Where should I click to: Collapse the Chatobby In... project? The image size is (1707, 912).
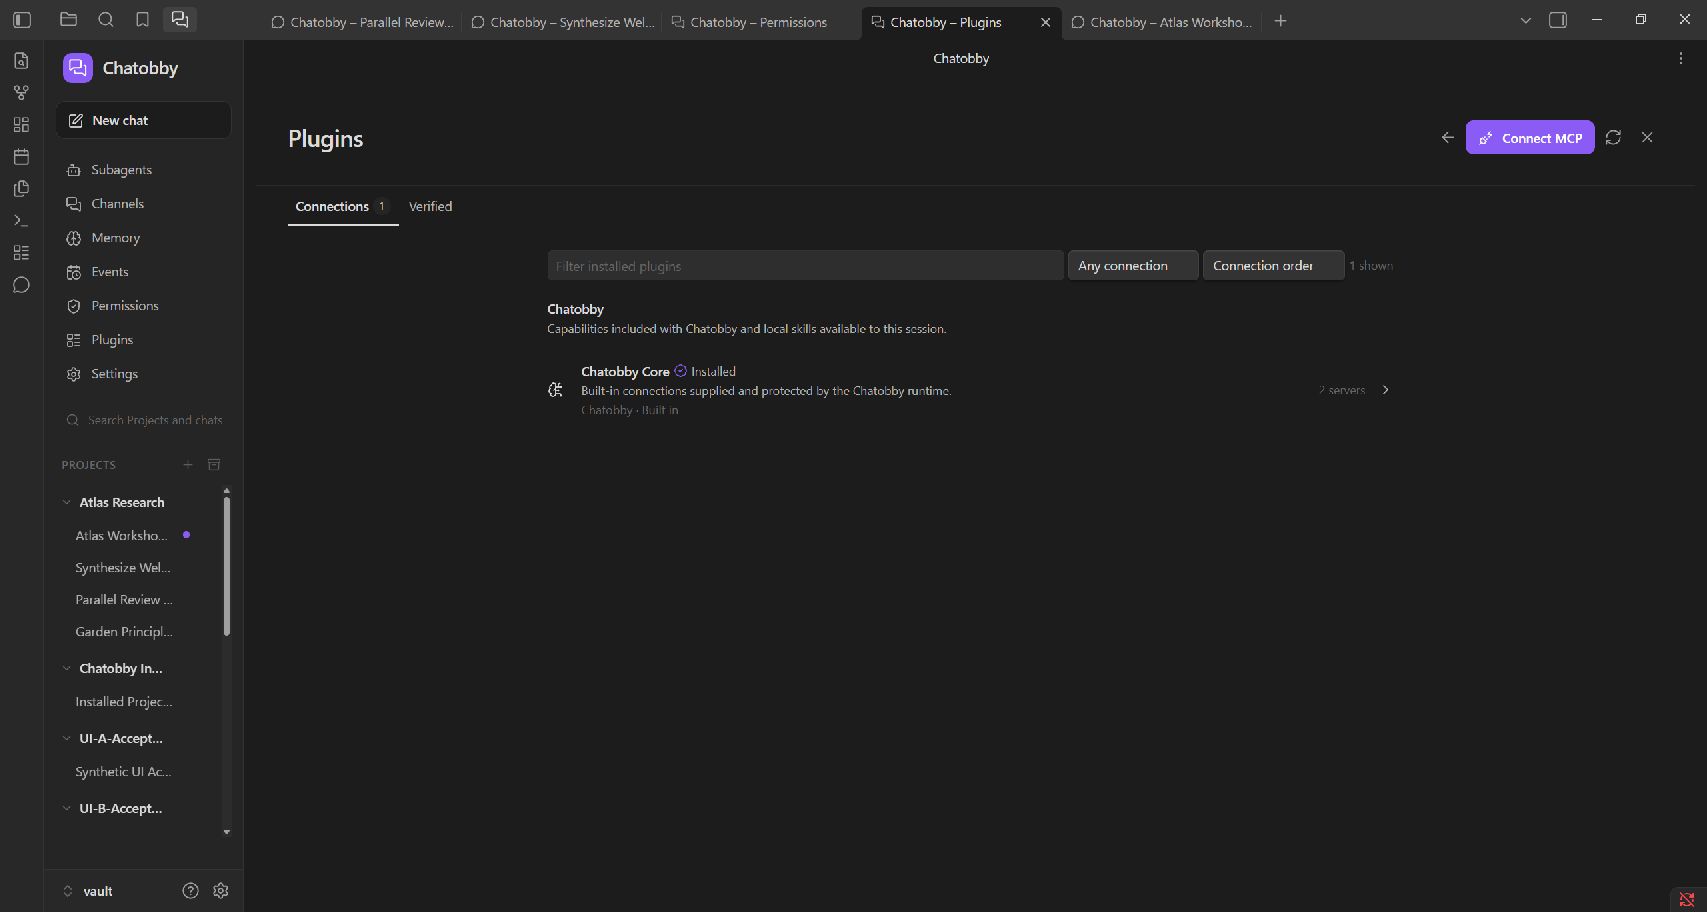pos(67,668)
